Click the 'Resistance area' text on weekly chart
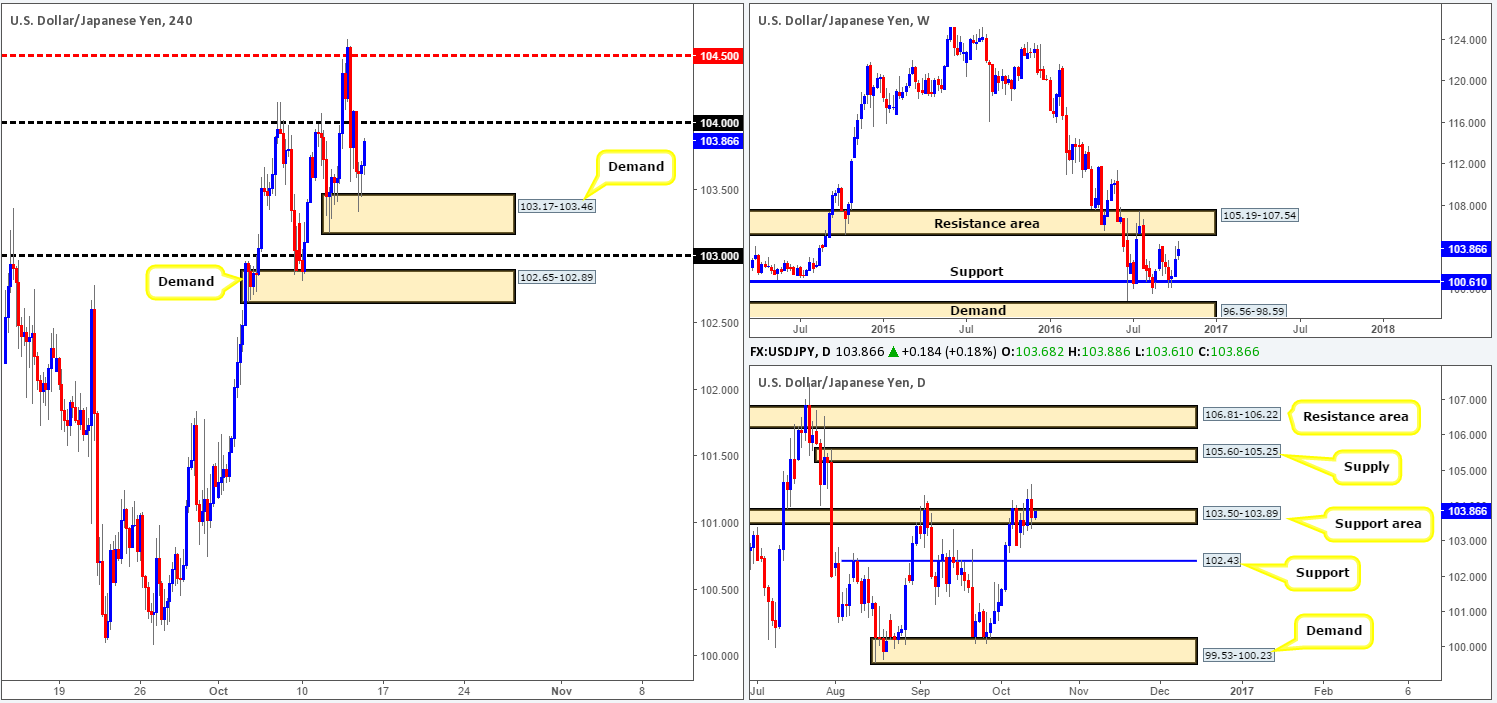 pyautogui.click(x=986, y=223)
